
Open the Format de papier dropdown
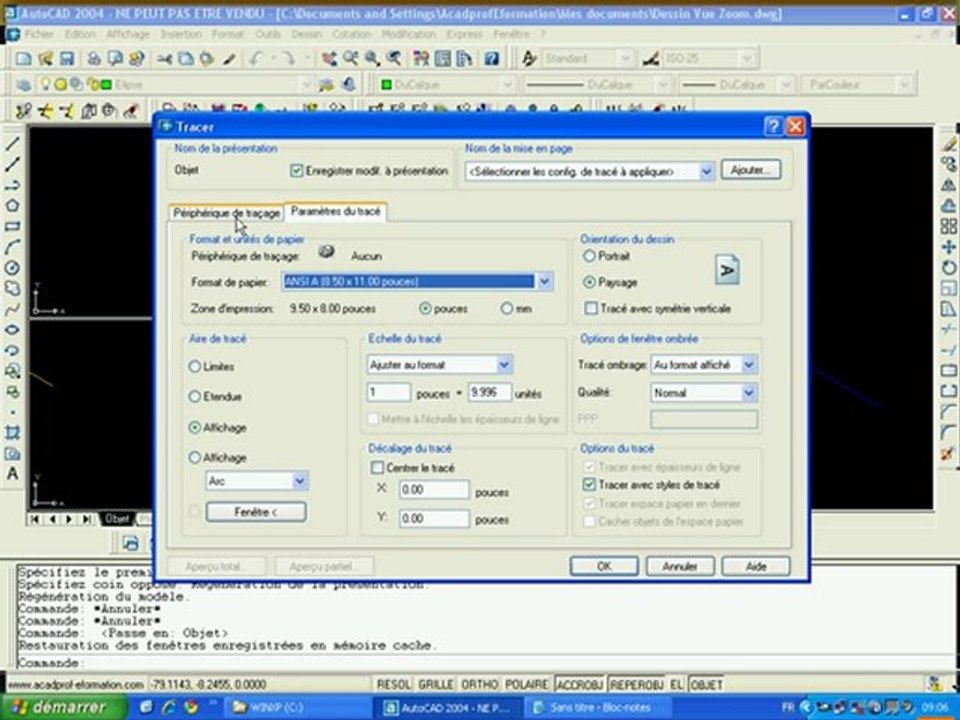[544, 282]
